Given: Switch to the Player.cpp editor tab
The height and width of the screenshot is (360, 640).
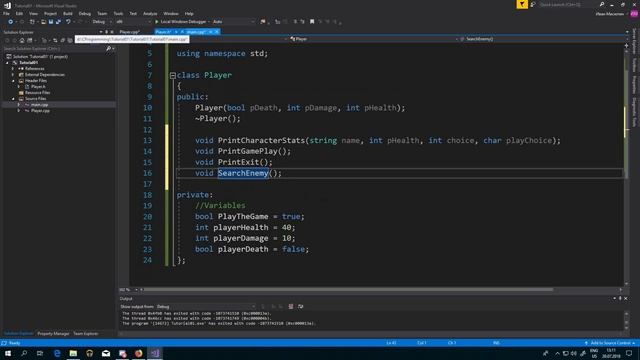Looking at the screenshot, I should pos(129,32).
